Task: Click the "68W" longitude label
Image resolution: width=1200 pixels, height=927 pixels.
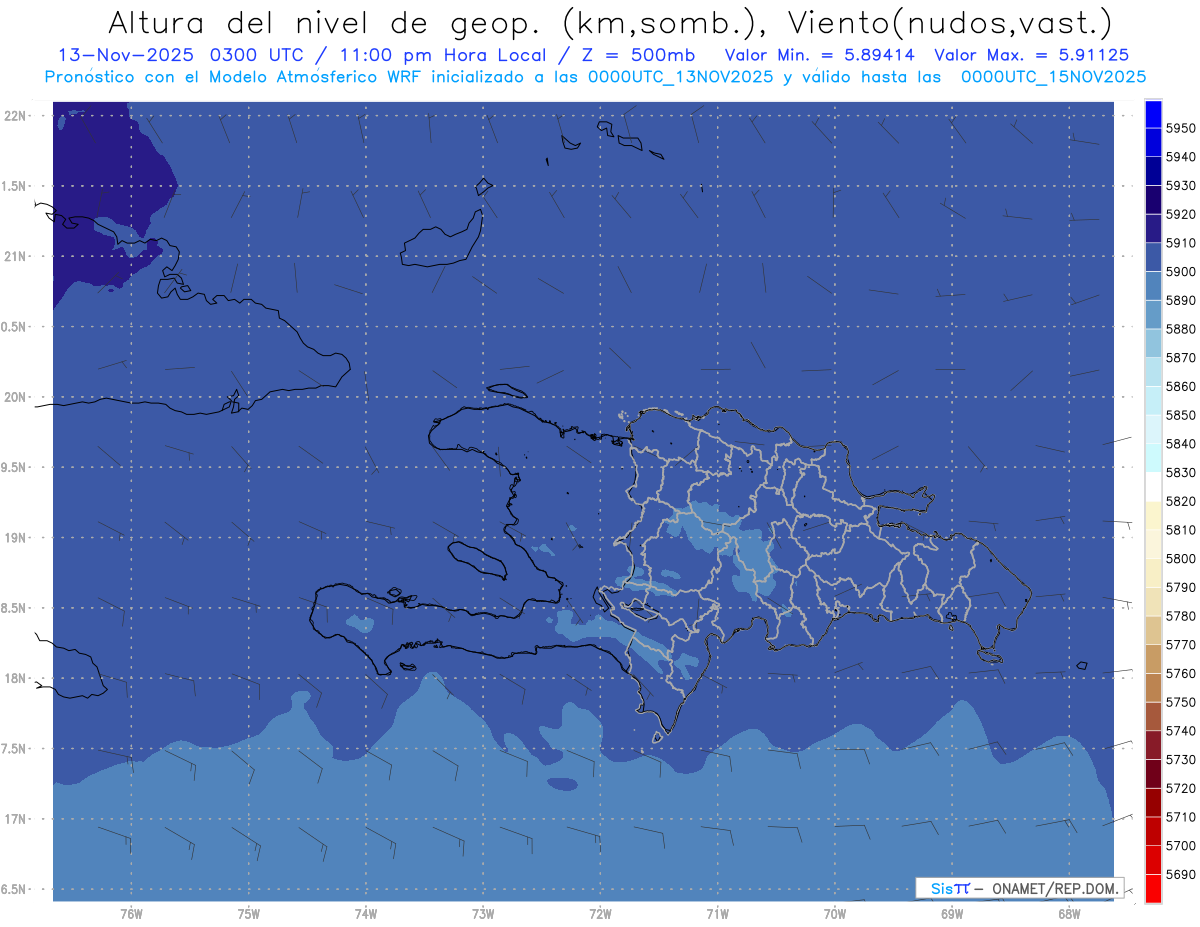Action: [x=1069, y=914]
